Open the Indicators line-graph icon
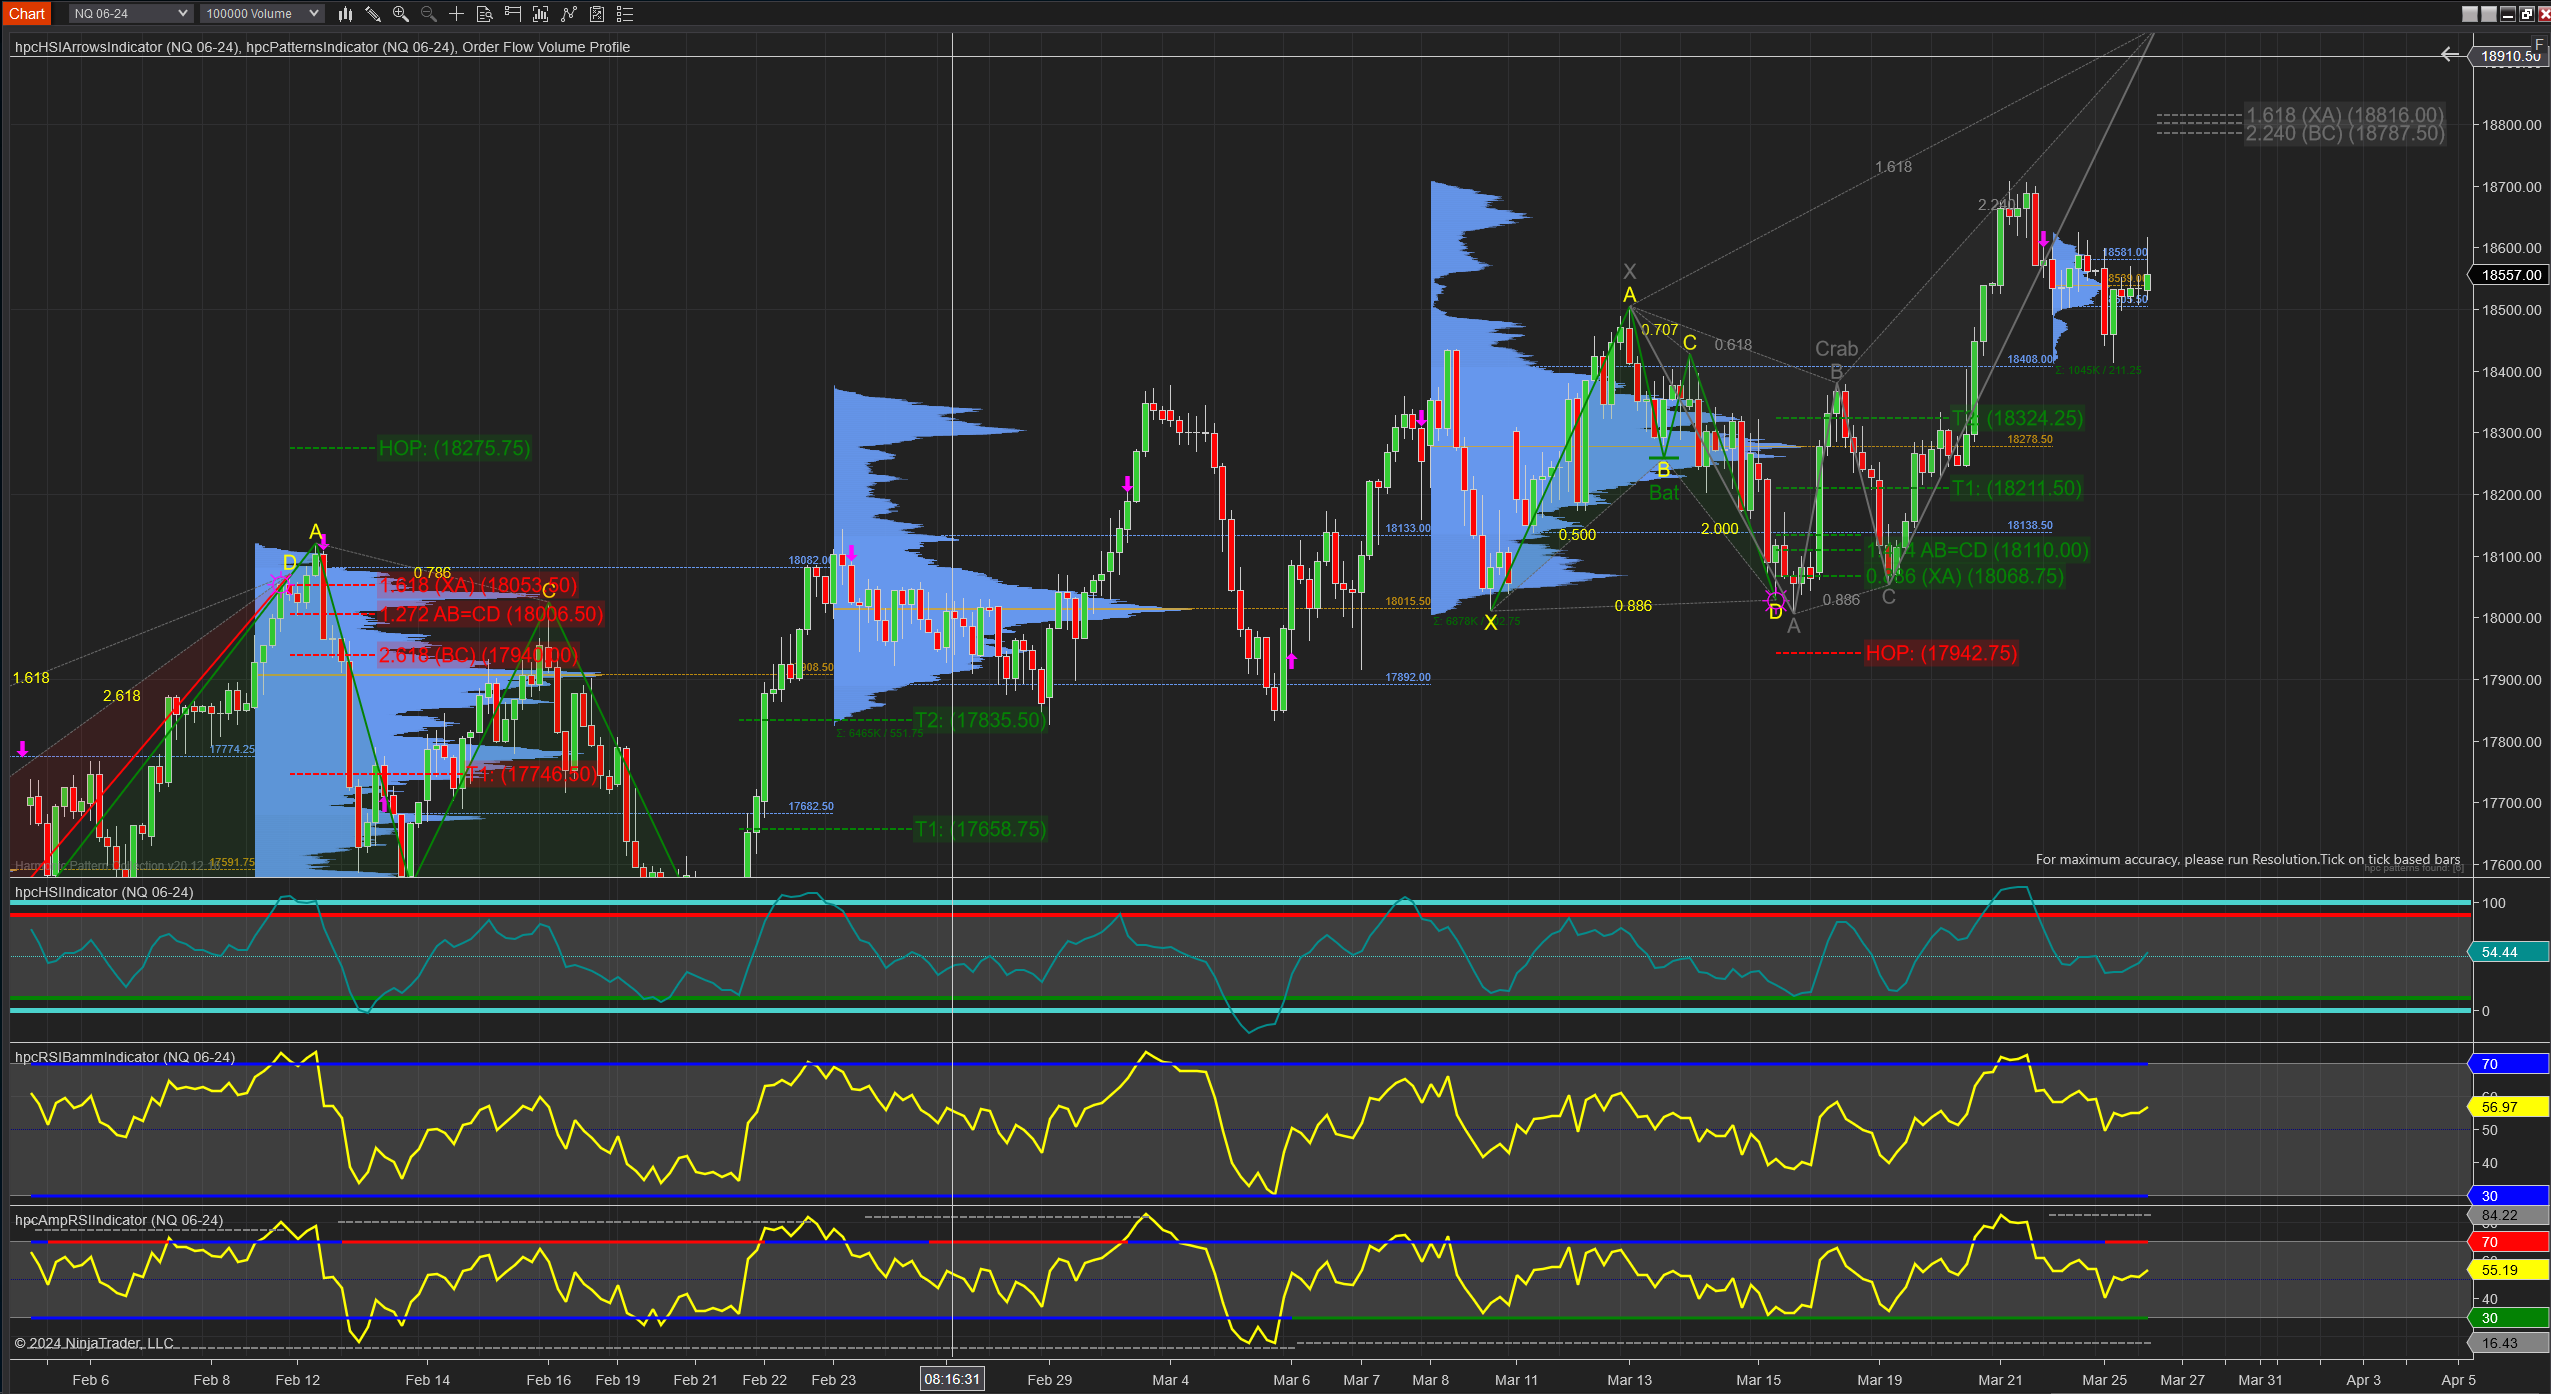Image resolution: width=2551 pixels, height=1394 pixels. (x=569, y=13)
